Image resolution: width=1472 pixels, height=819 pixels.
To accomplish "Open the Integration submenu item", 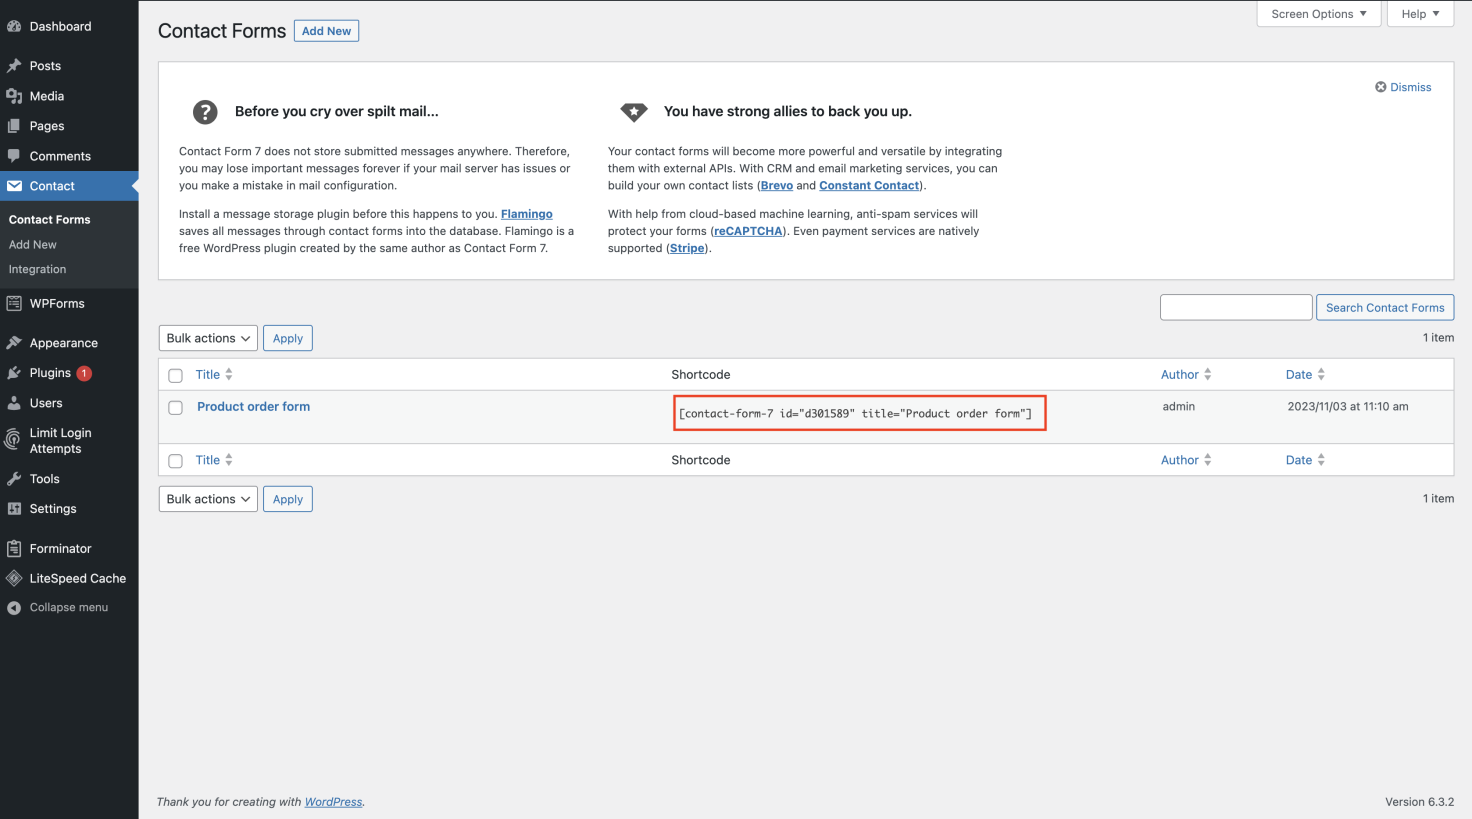I will point(38,269).
